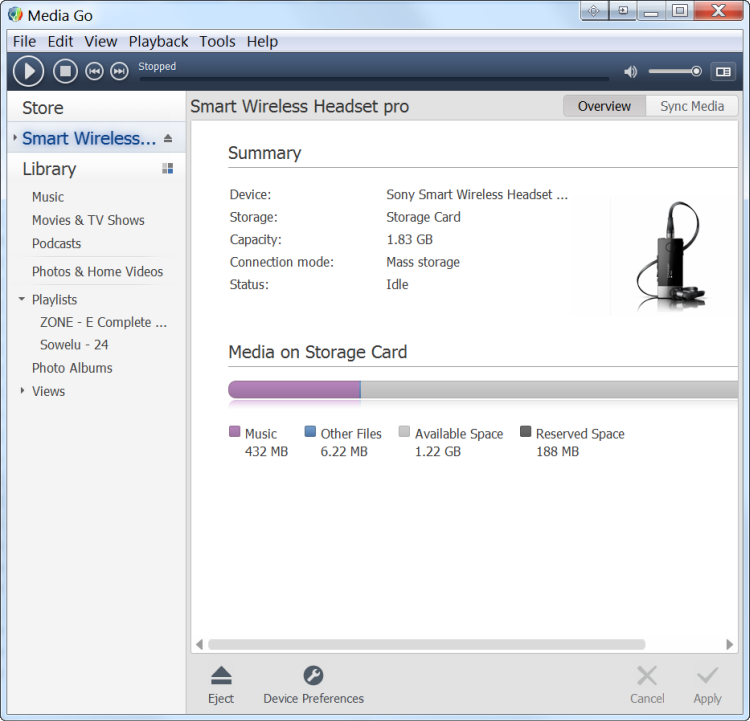Click the Media Go title bar icon
The image size is (750, 721).
15,14
